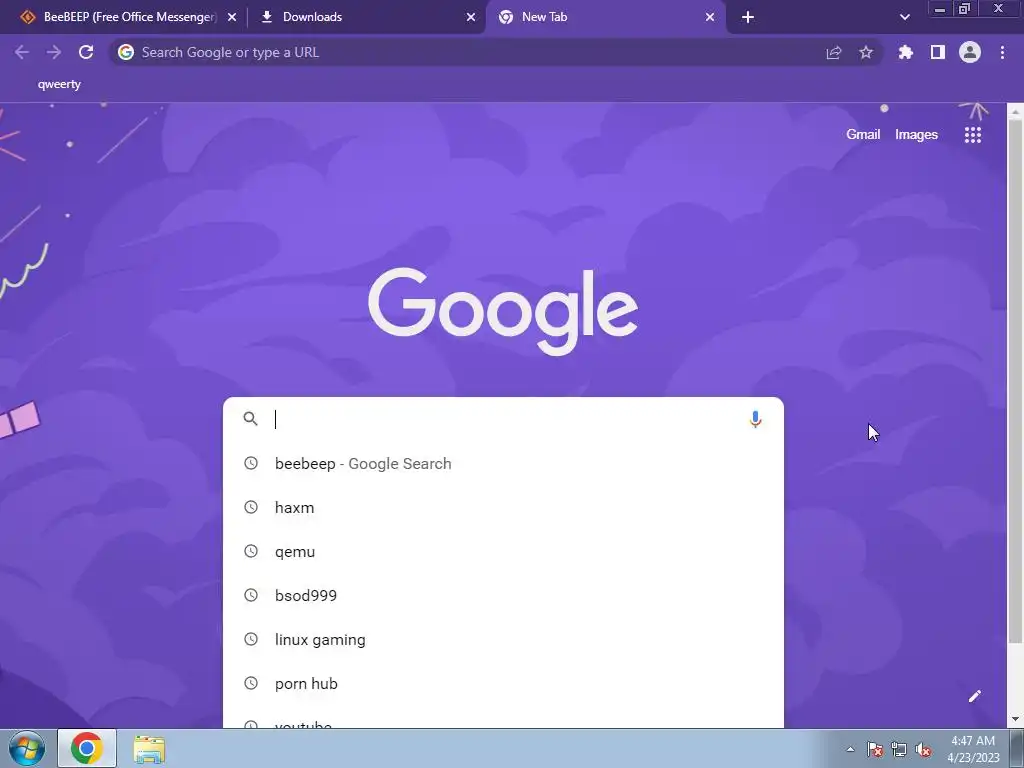
Task: Open Chrome's three-dot menu
Action: coord(1002,52)
